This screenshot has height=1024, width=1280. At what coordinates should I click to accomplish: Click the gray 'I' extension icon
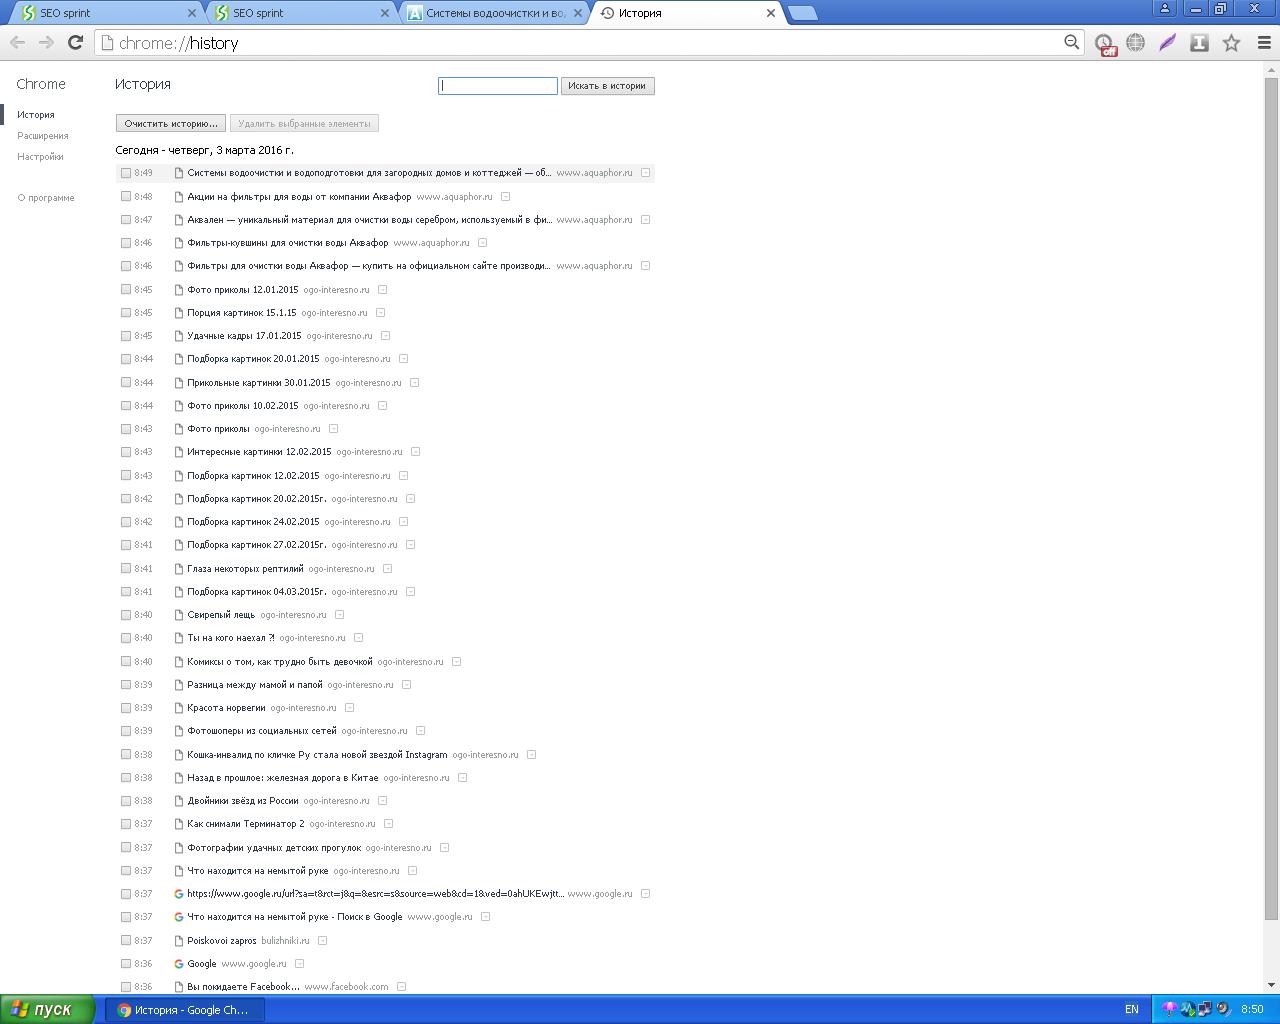1199,42
